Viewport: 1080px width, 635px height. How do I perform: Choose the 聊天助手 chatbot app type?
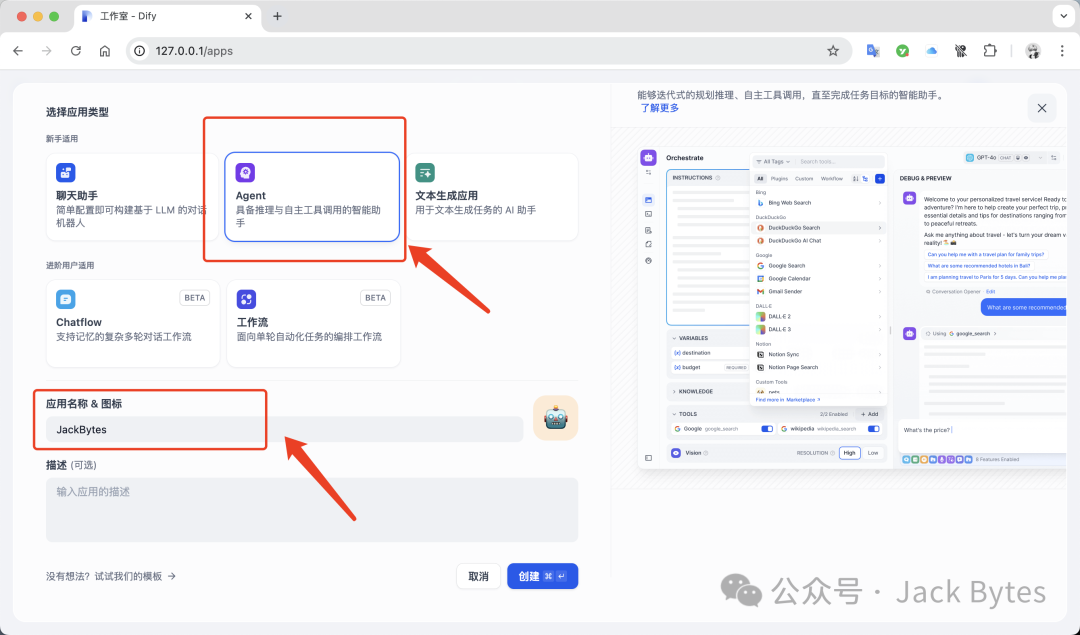[x=132, y=197]
